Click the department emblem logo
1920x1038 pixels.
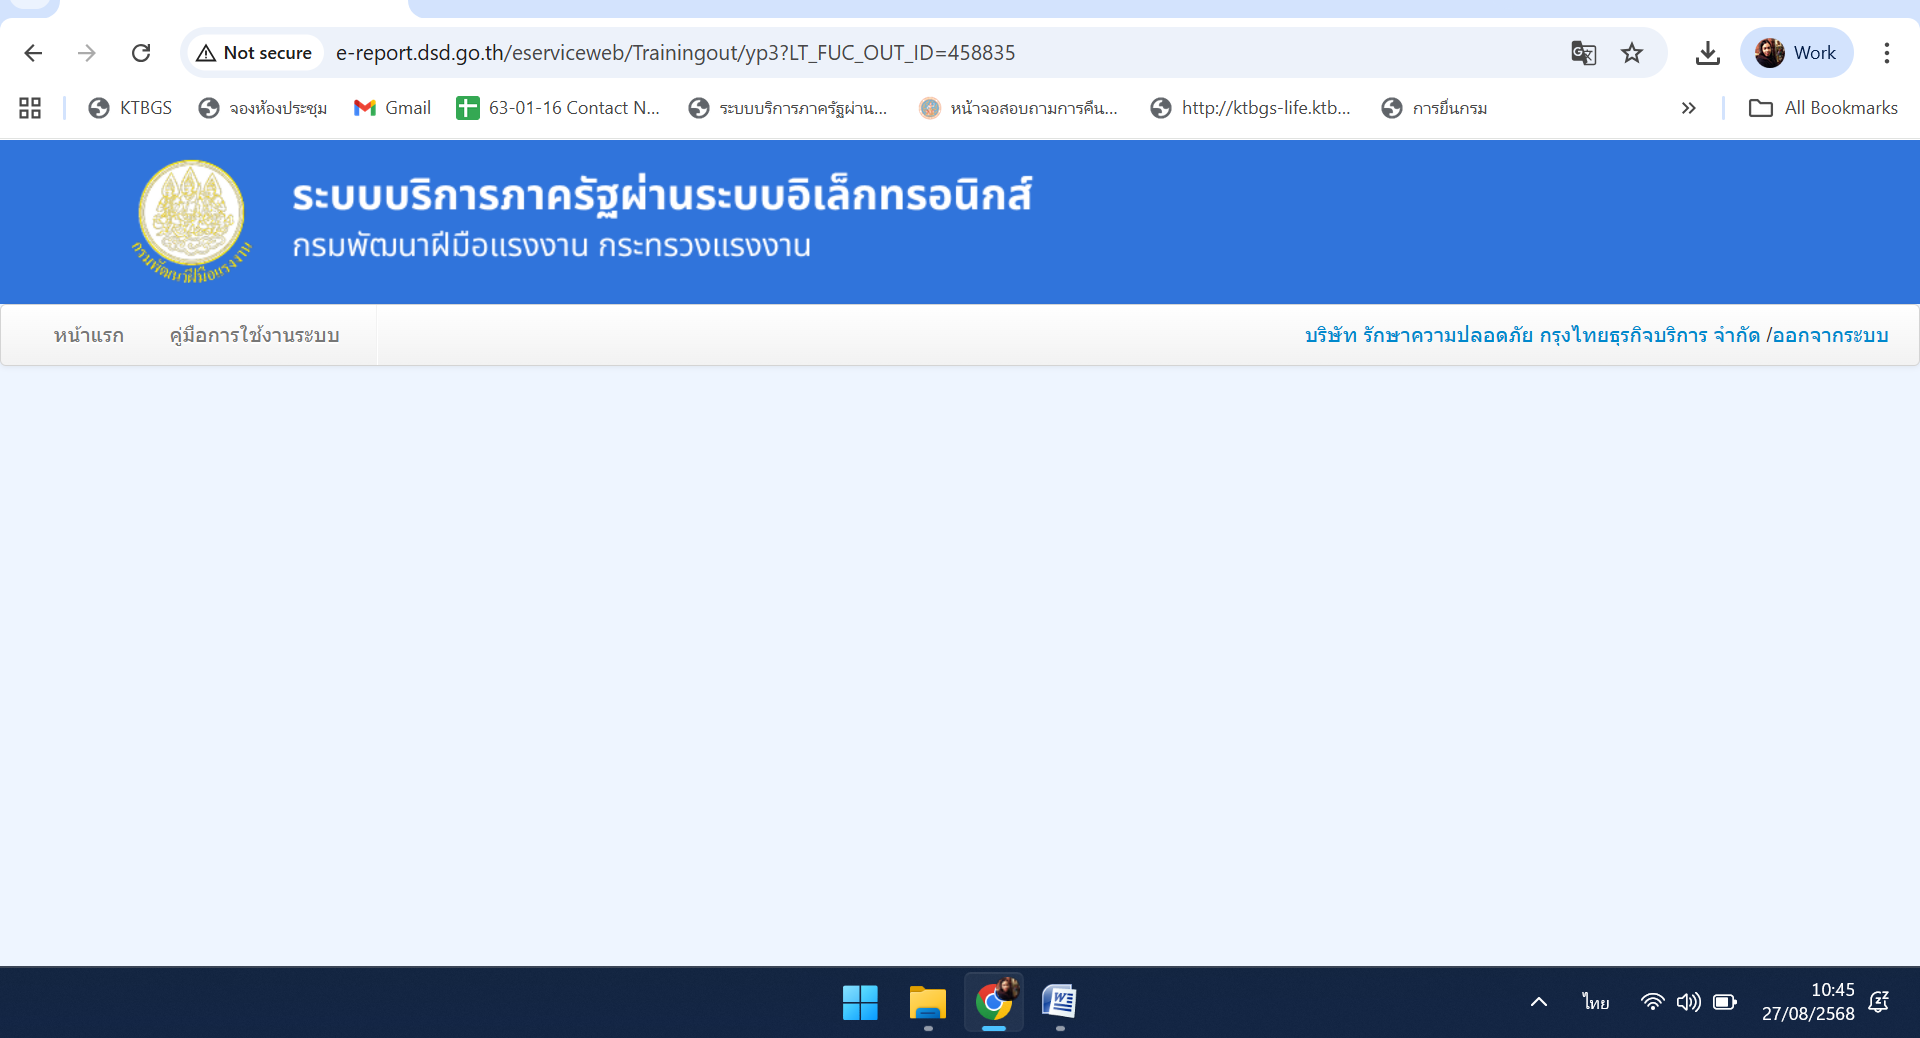point(191,221)
